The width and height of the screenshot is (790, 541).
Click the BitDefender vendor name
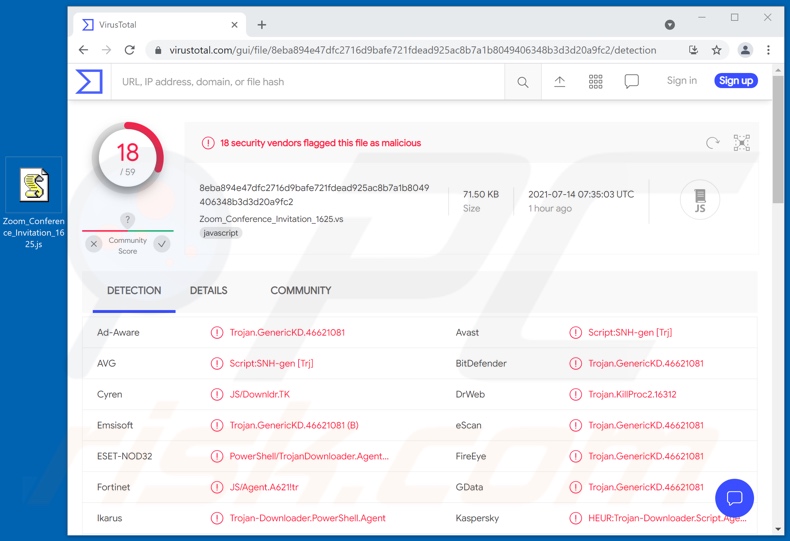point(481,364)
